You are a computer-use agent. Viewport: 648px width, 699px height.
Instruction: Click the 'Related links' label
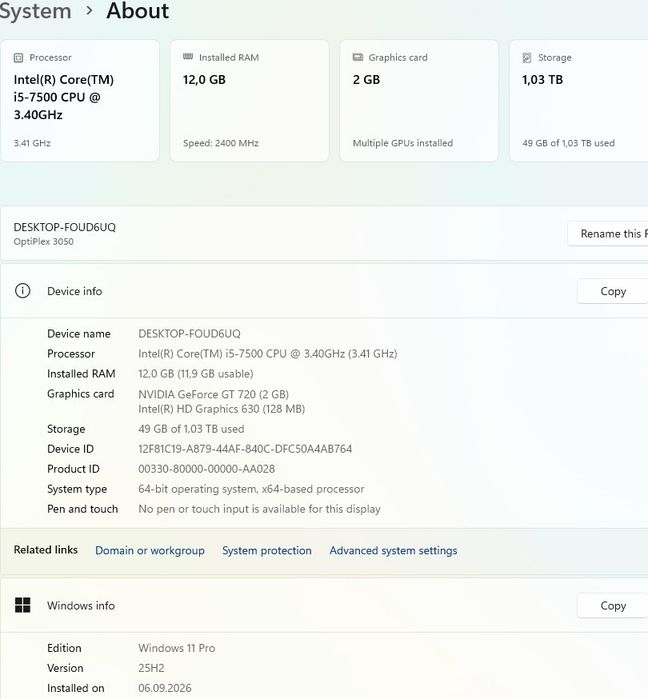45,550
